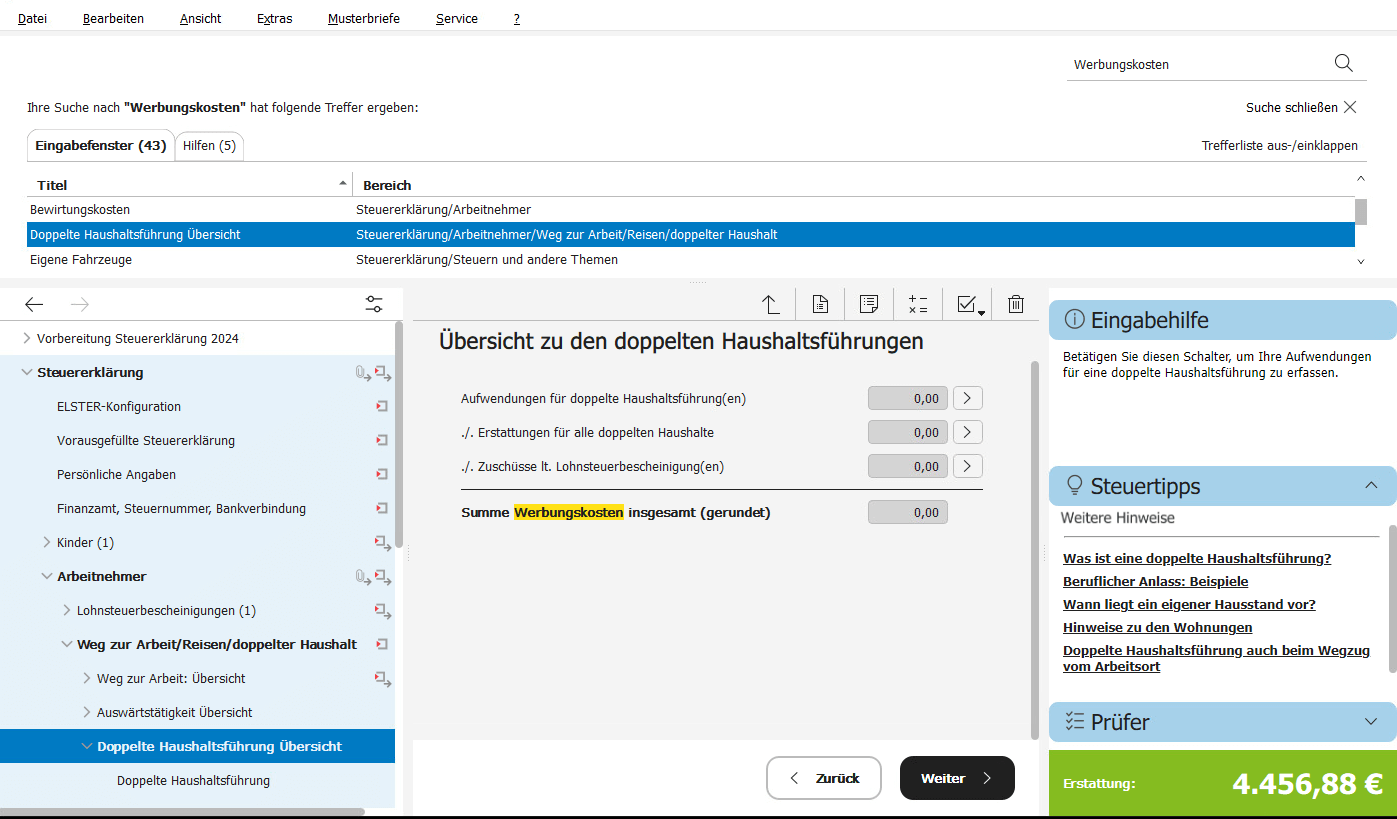Click paperclip icon on Arbeitnehmer row
Image resolution: width=1397 pixels, height=819 pixels.
pos(362,577)
